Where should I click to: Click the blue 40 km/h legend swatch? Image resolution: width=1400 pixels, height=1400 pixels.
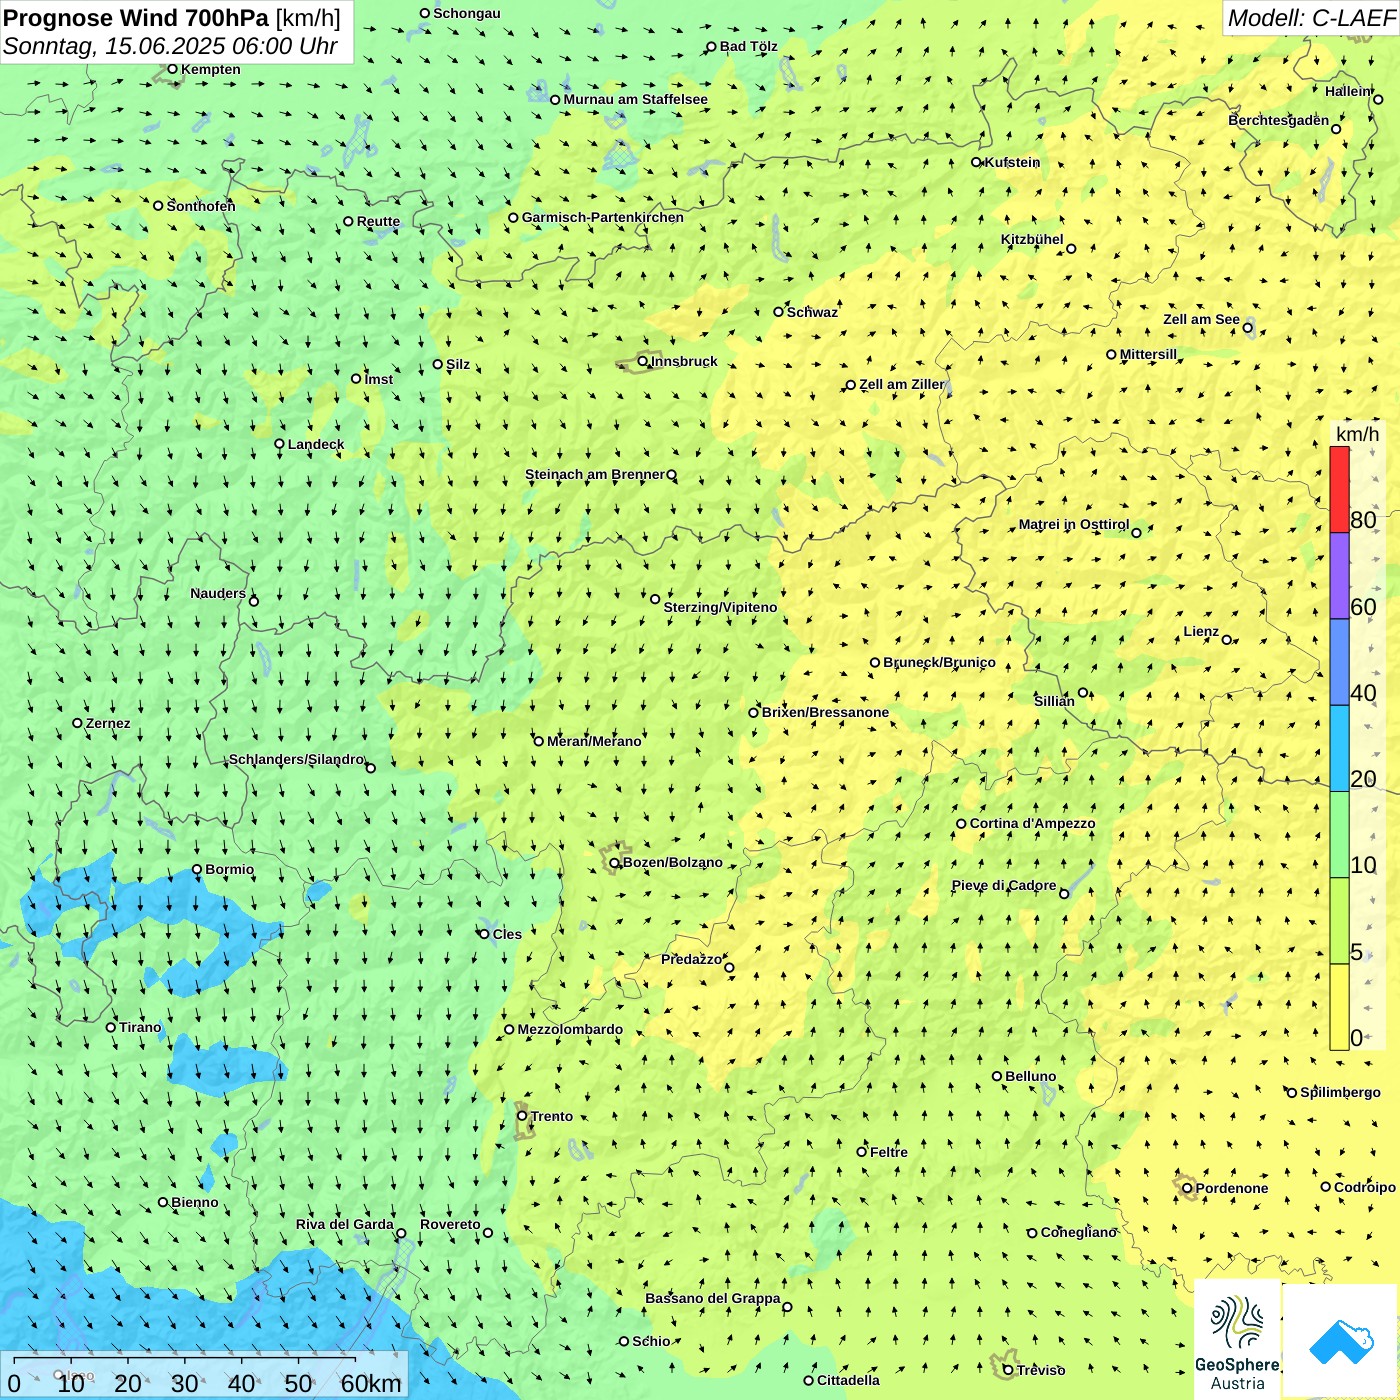[x=1339, y=662]
